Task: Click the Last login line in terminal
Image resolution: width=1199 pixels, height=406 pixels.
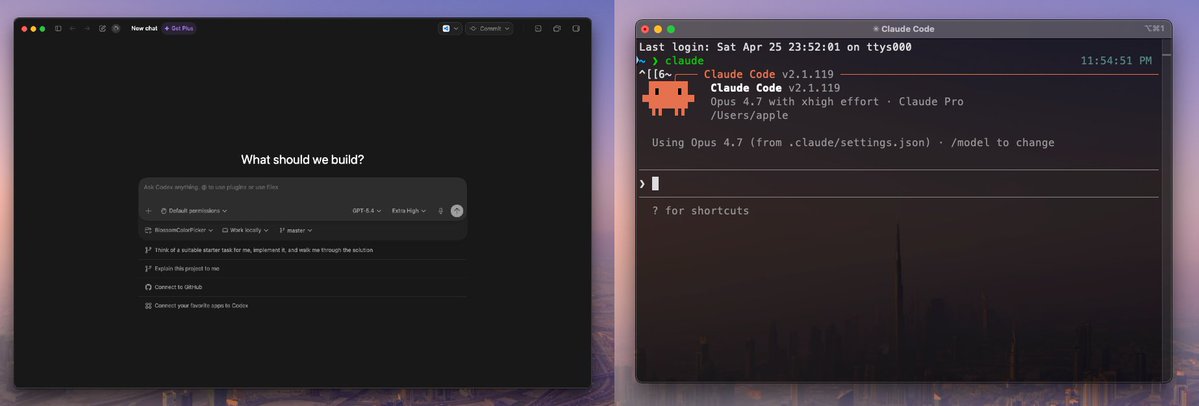Action: (775, 47)
